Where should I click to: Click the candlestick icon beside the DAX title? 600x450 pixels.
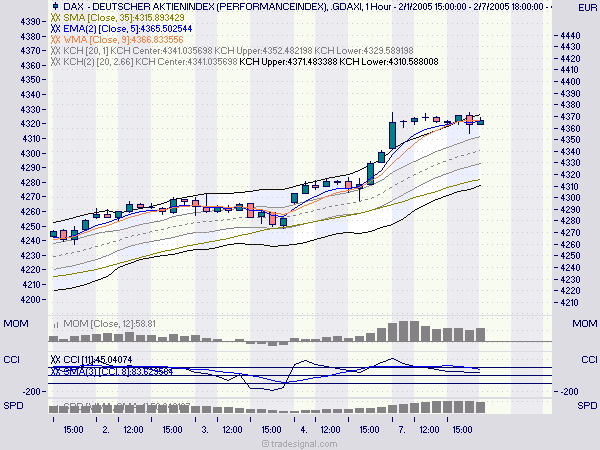click(x=55, y=7)
